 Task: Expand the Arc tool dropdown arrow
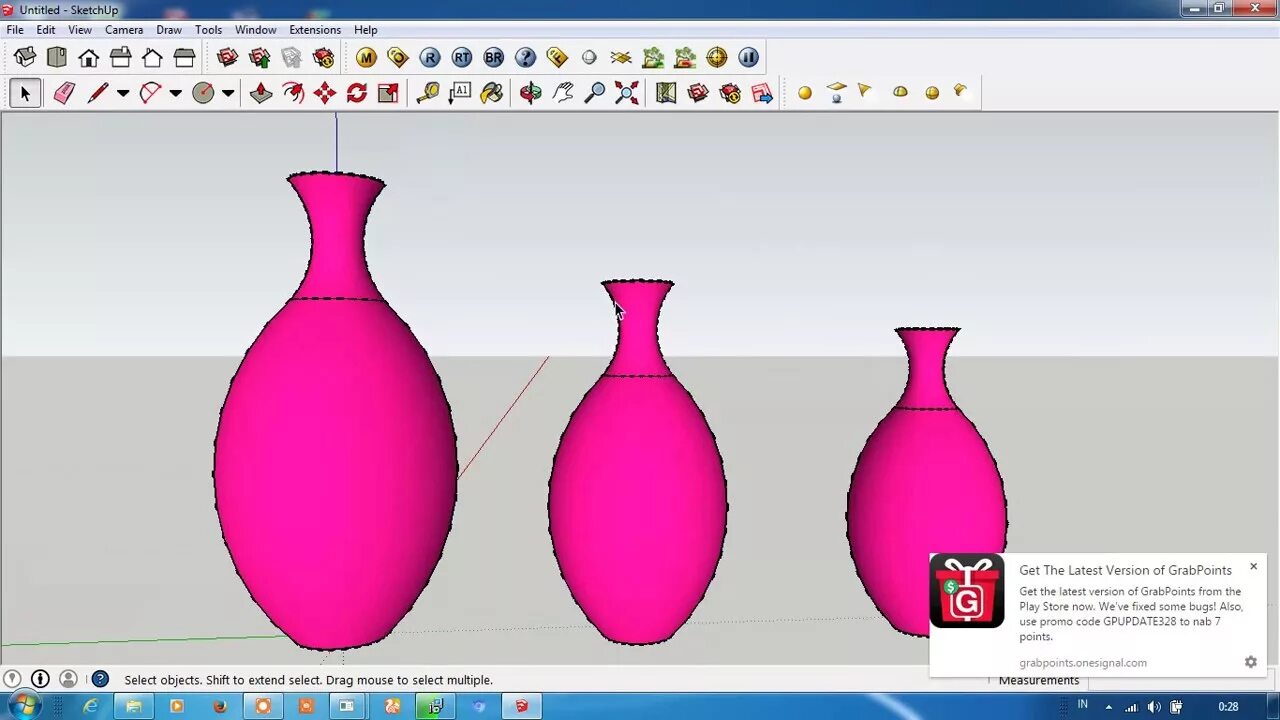[x=175, y=93]
